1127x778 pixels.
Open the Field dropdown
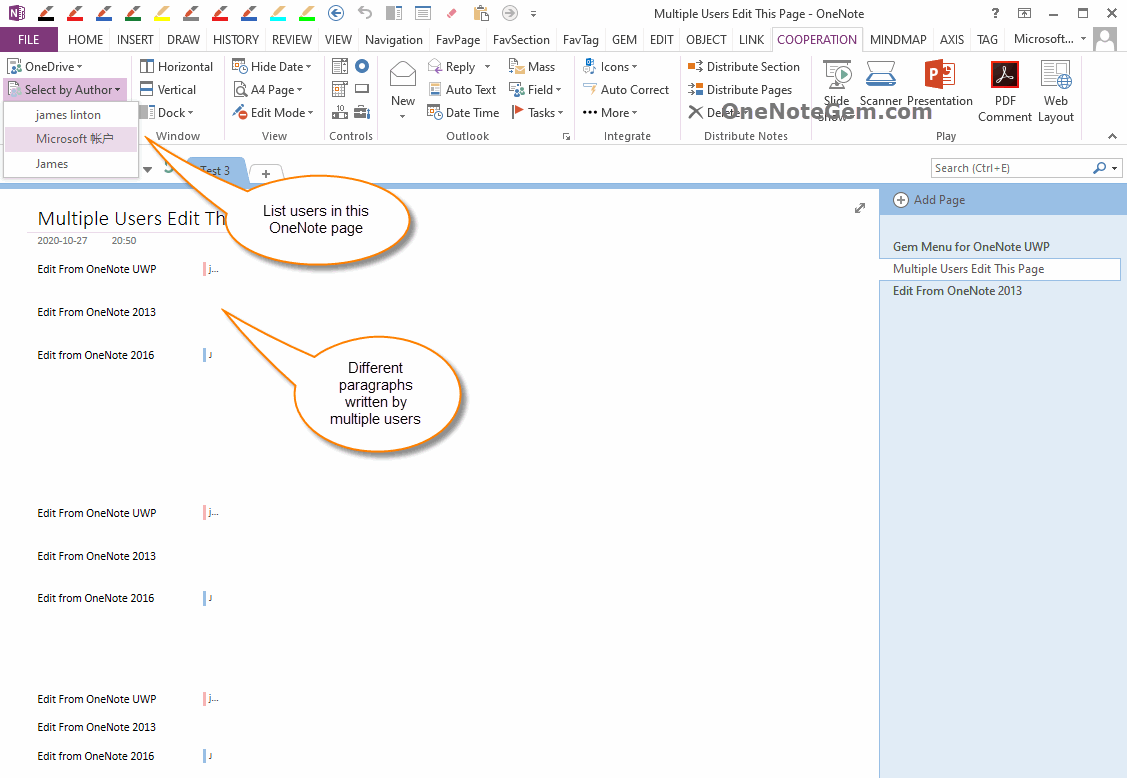(x=535, y=90)
